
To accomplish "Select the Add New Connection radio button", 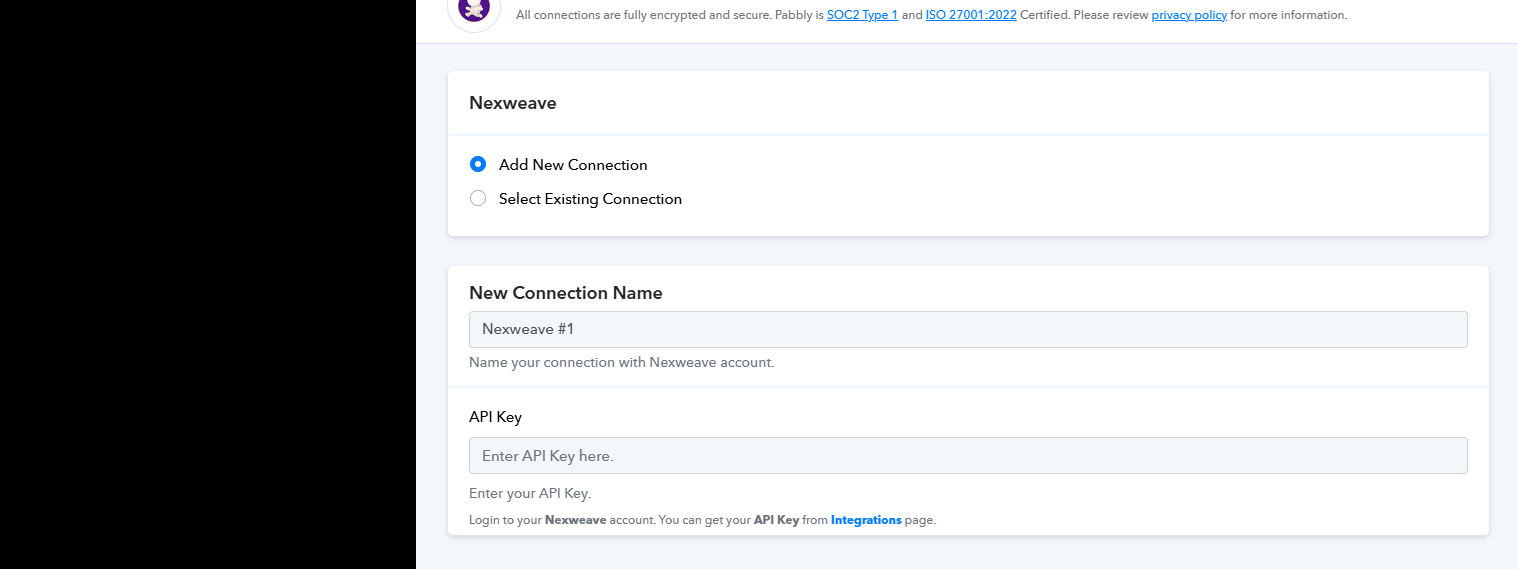I will (x=478, y=164).
